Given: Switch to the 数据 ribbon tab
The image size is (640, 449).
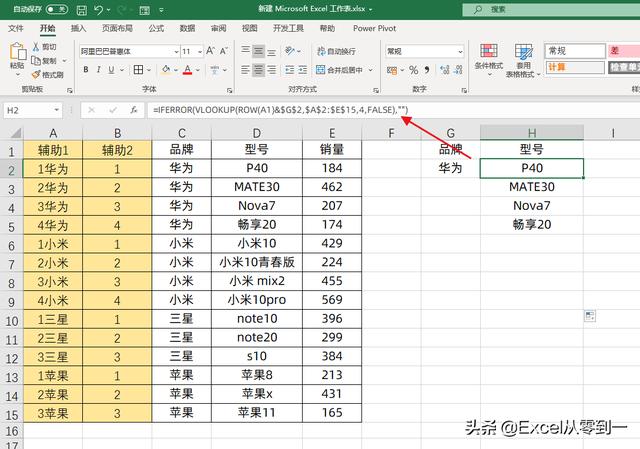Looking at the screenshot, I should coord(187,28).
